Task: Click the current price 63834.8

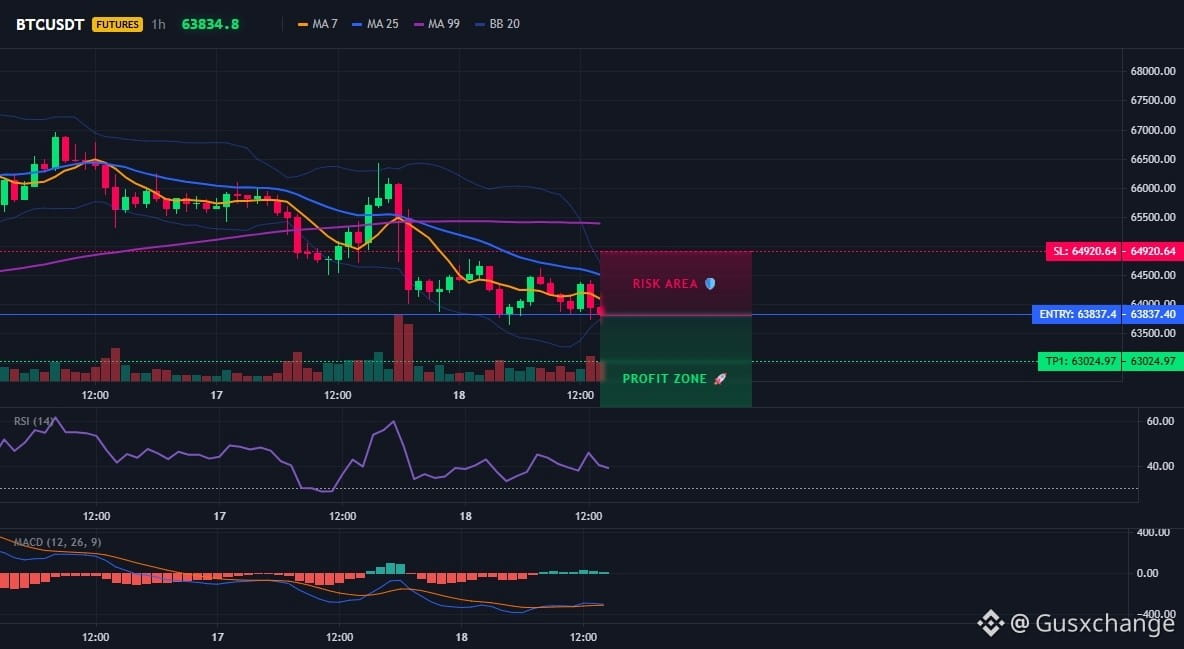Action: point(210,24)
